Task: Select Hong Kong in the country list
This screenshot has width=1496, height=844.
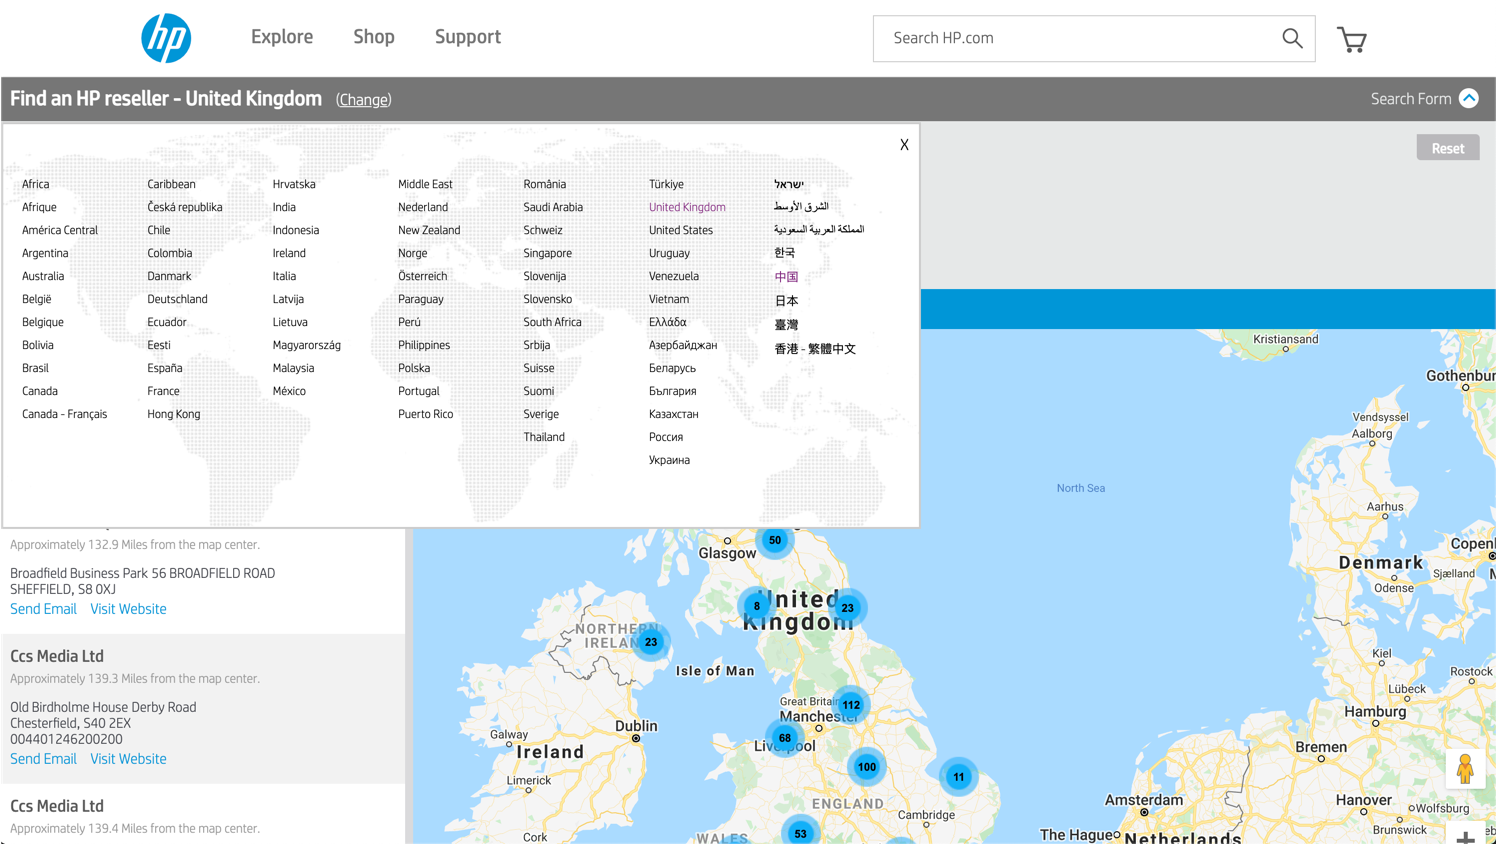Action: pyautogui.click(x=173, y=414)
